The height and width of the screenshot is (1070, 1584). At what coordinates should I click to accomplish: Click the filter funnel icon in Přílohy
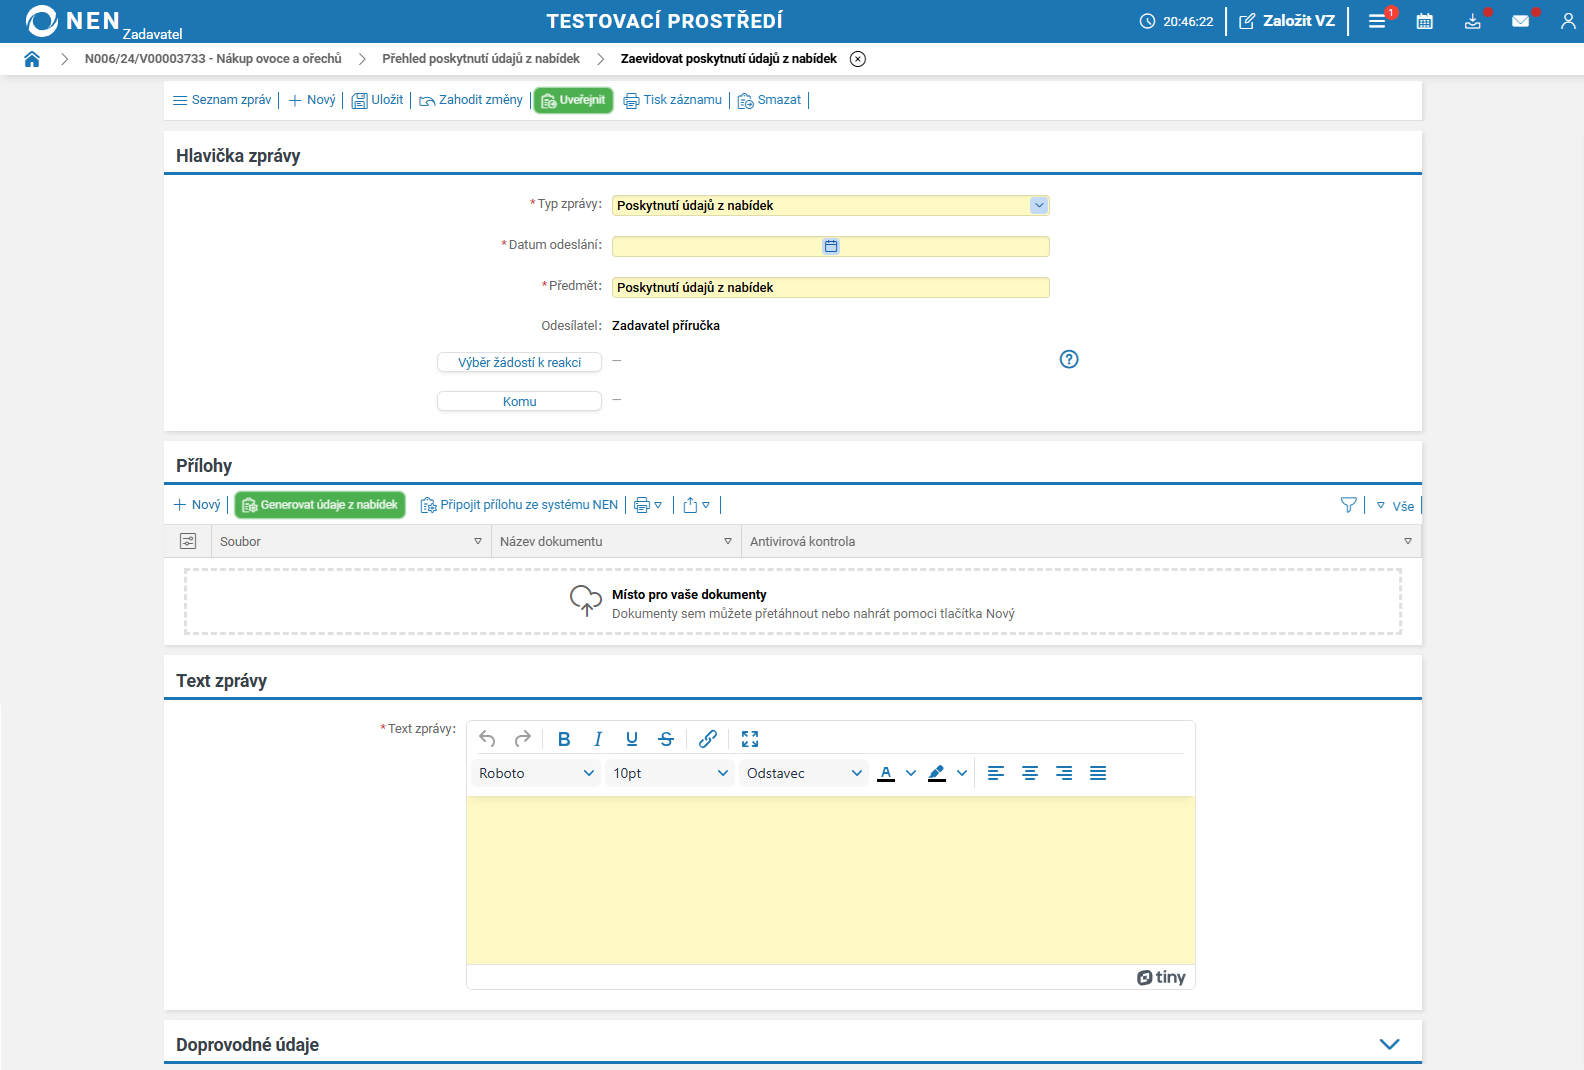pos(1348,506)
